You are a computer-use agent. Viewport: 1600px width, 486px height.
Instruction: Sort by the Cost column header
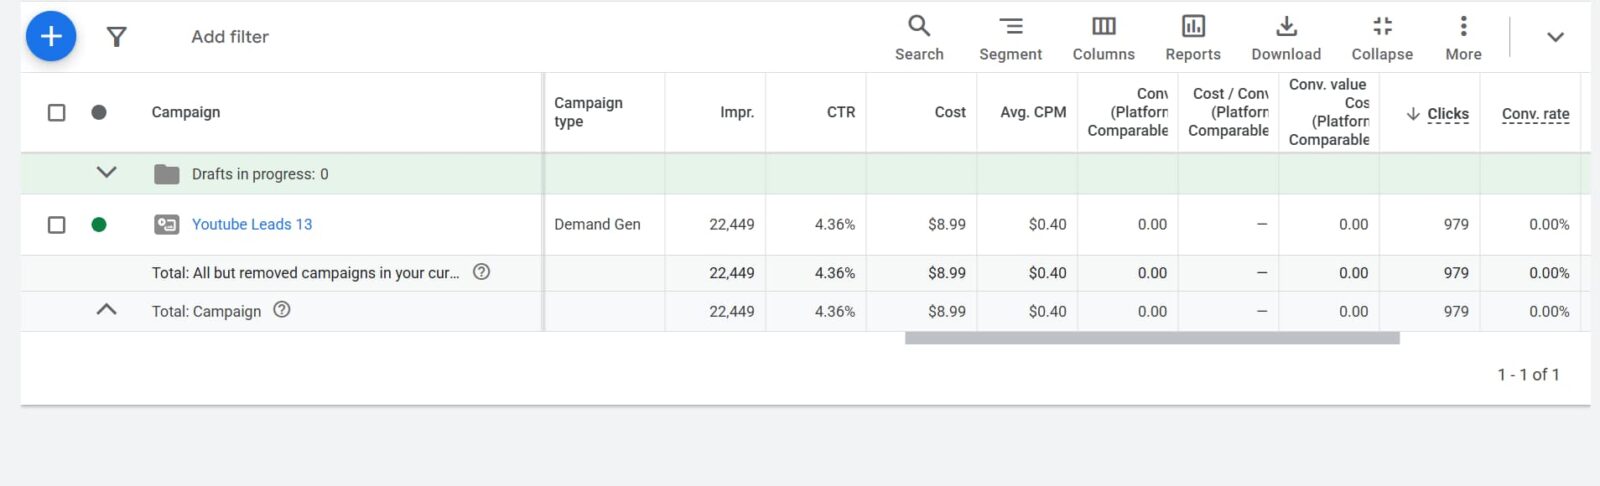tap(950, 112)
